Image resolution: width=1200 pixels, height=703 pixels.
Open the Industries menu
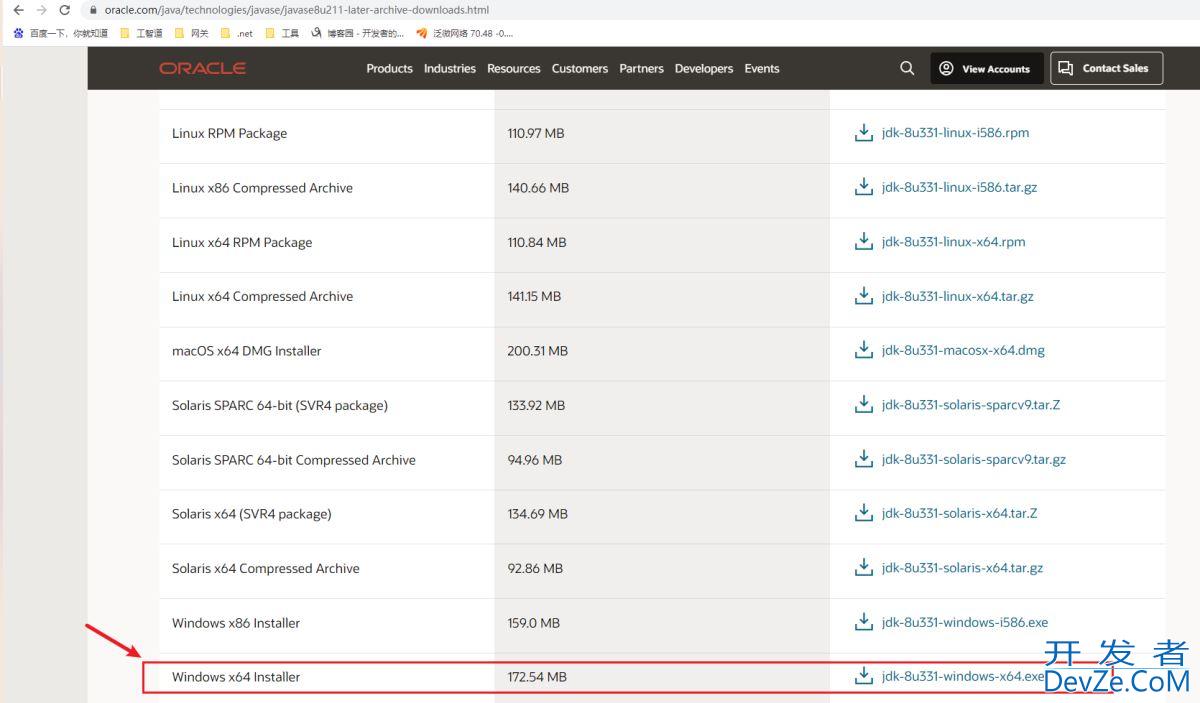pos(450,69)
